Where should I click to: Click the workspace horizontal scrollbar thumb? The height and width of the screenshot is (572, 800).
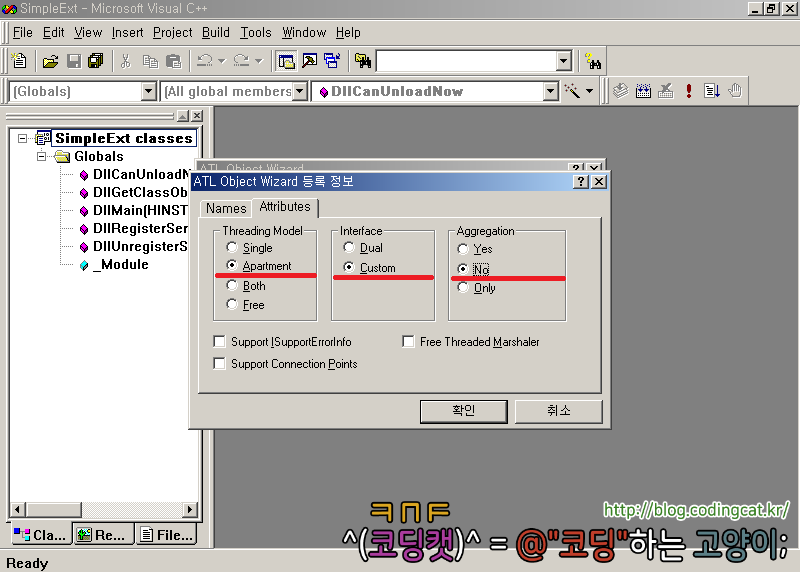click(52, 509)
